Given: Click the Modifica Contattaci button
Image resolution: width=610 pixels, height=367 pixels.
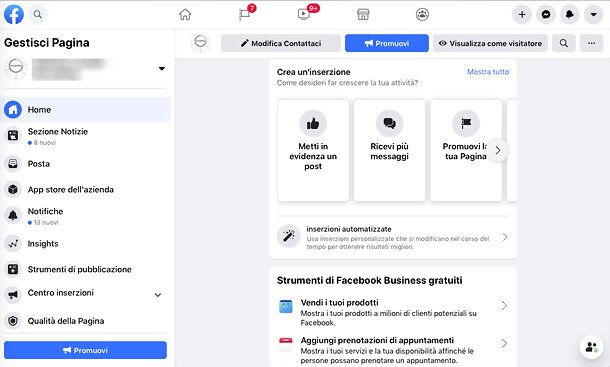Looking at the screenshot, I should click(x=281, y=43).
